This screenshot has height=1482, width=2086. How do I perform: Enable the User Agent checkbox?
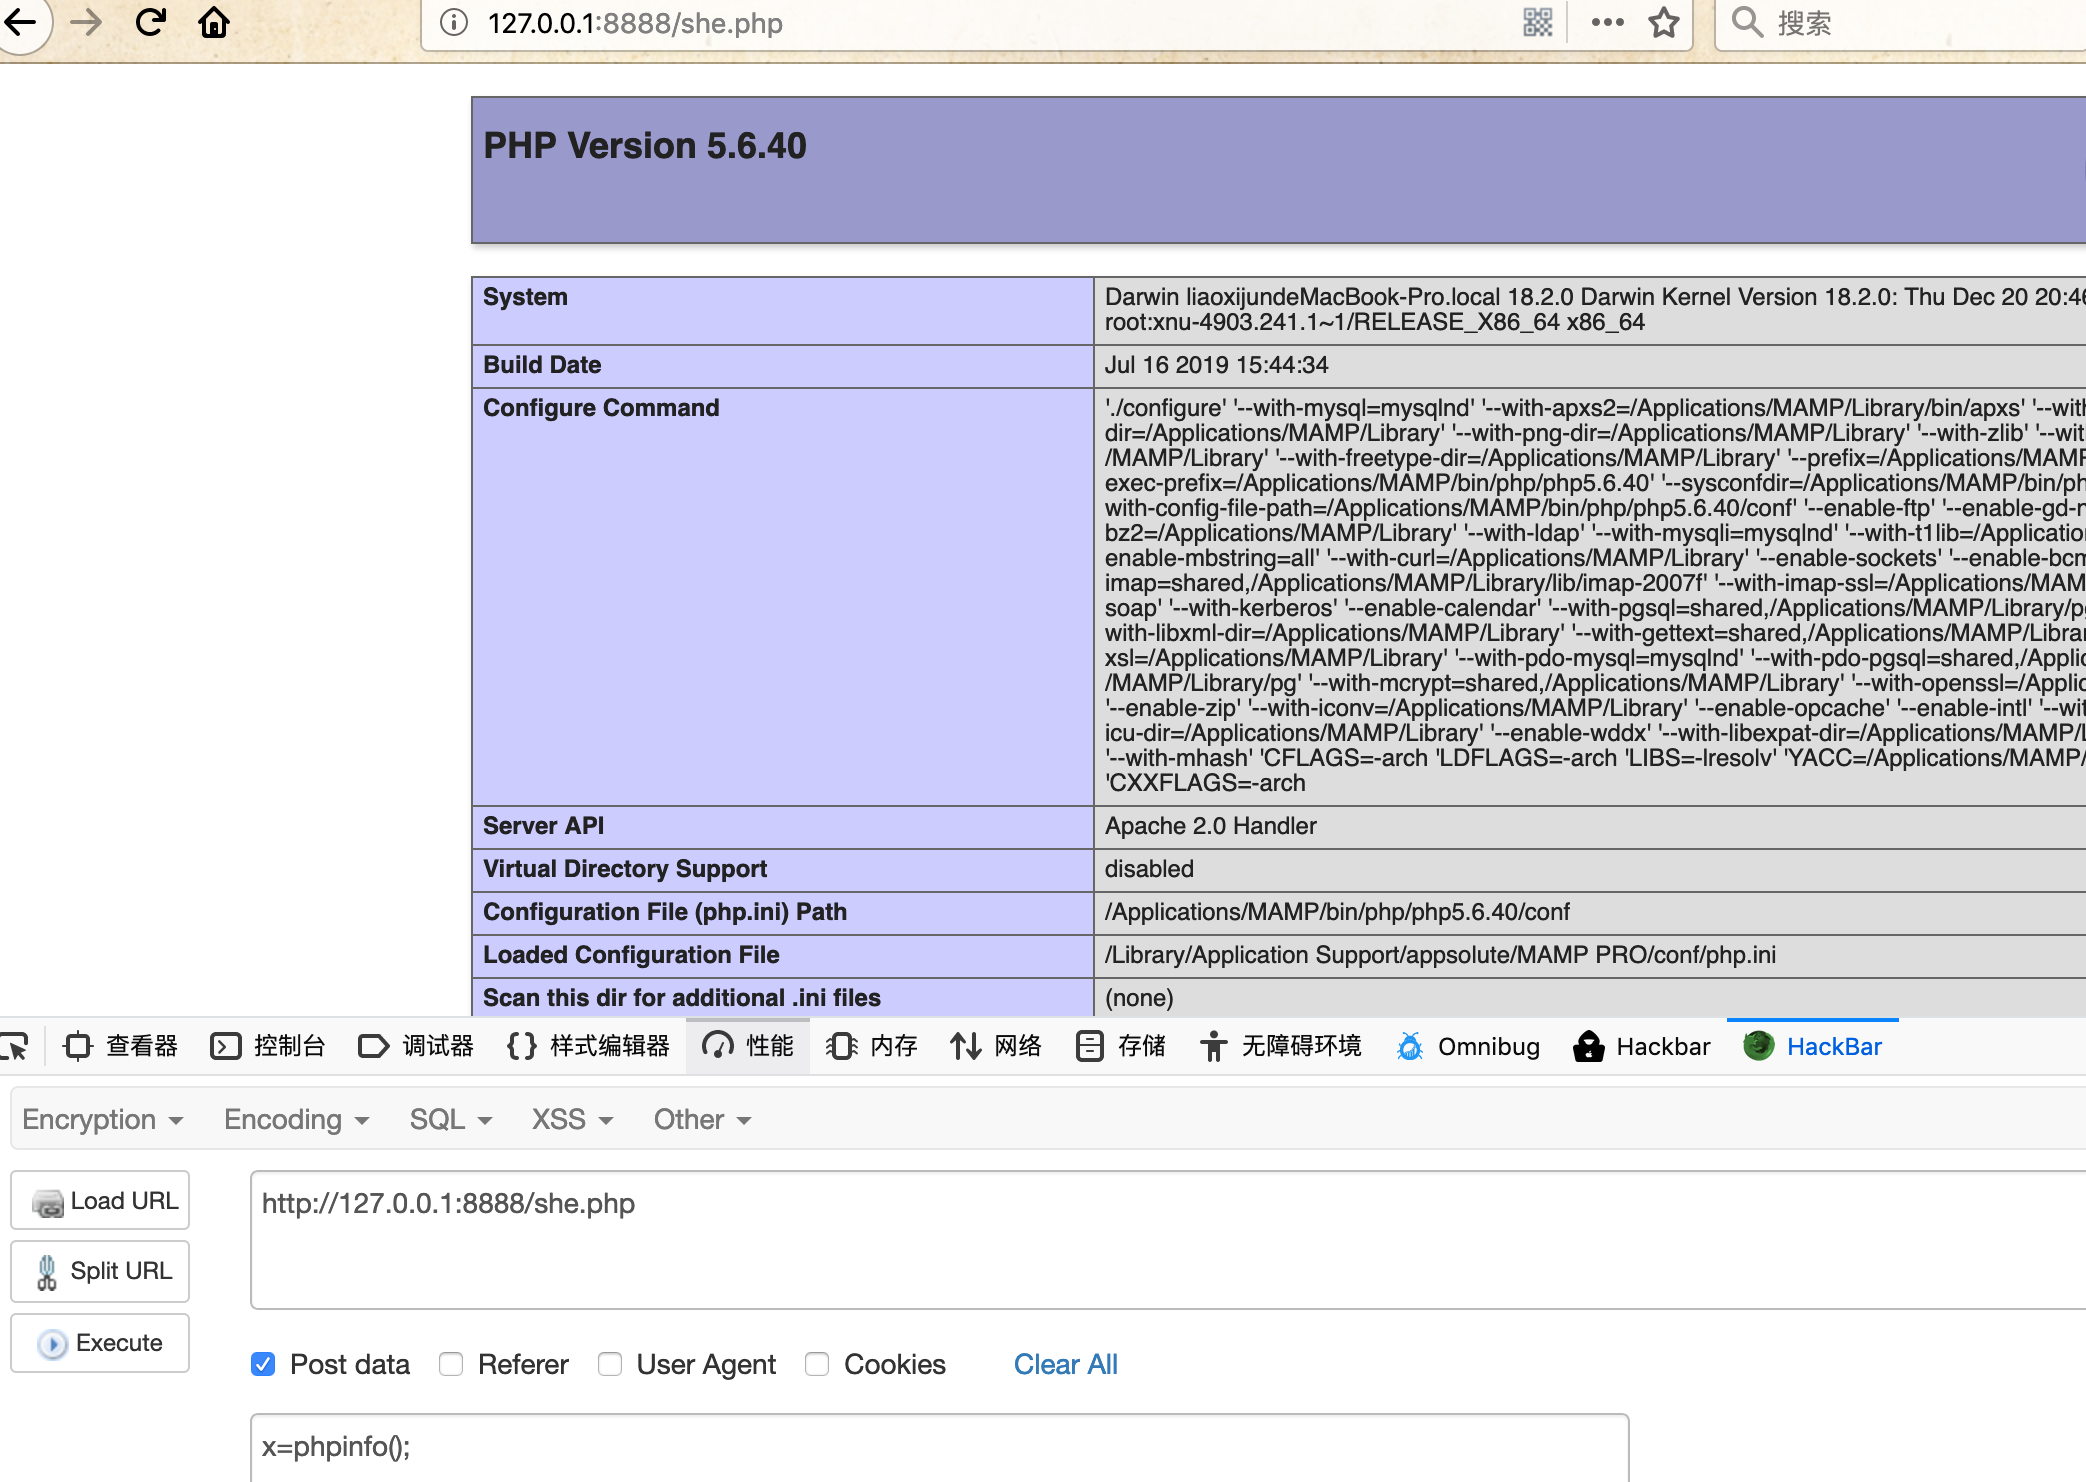pos(610,1364)
